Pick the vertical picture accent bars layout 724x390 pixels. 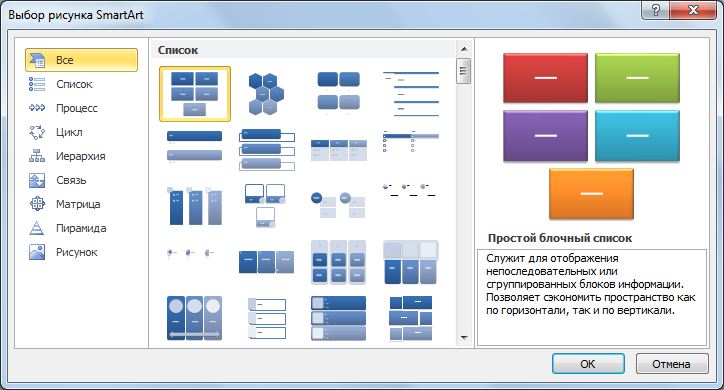coord(338,318)
